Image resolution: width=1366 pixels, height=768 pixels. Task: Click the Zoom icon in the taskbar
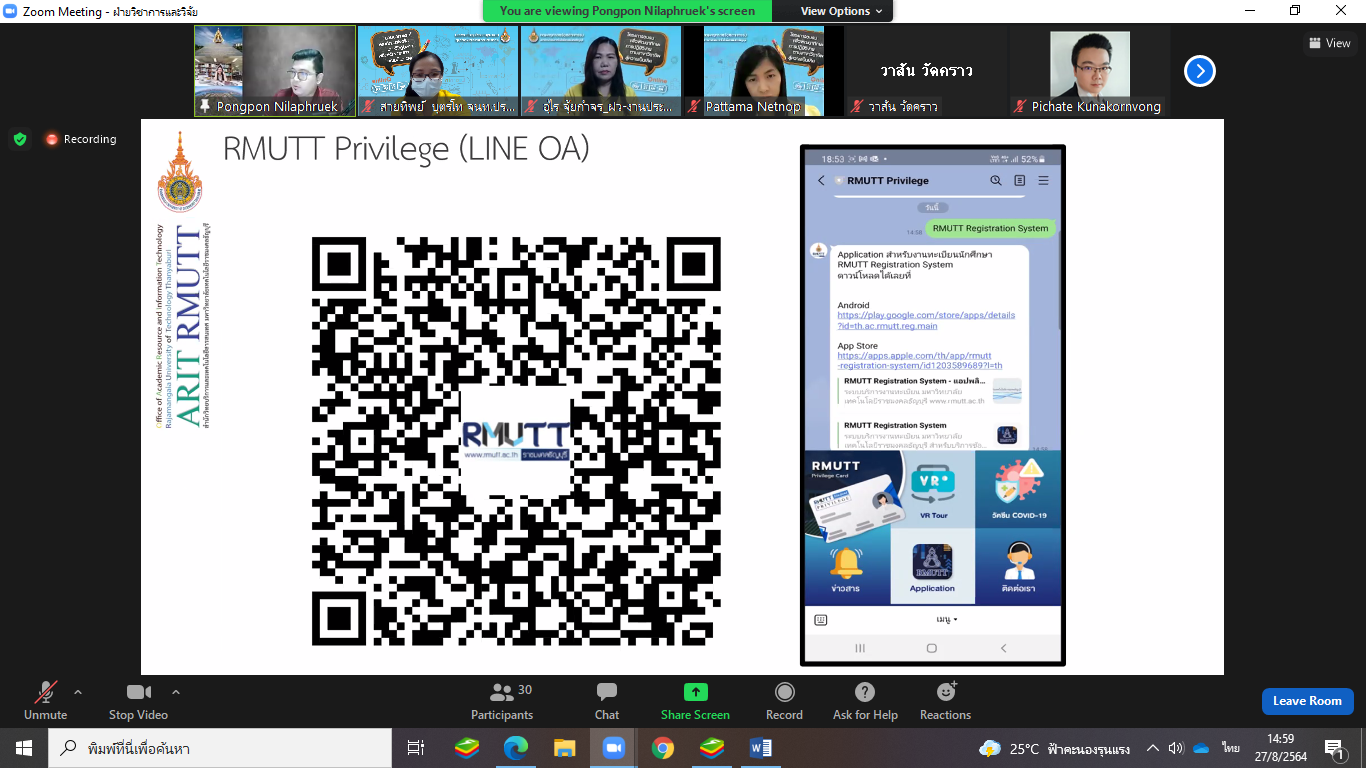point(613,748)
